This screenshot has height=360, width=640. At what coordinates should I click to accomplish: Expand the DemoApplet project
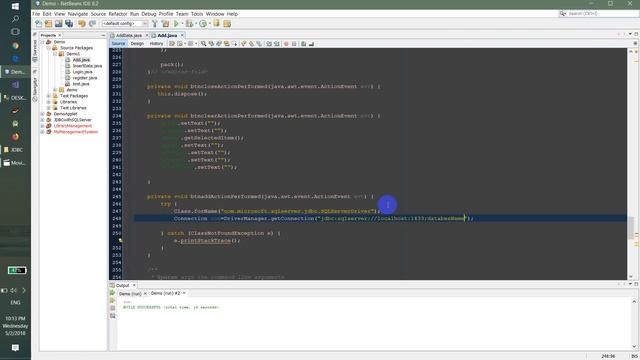42,114
